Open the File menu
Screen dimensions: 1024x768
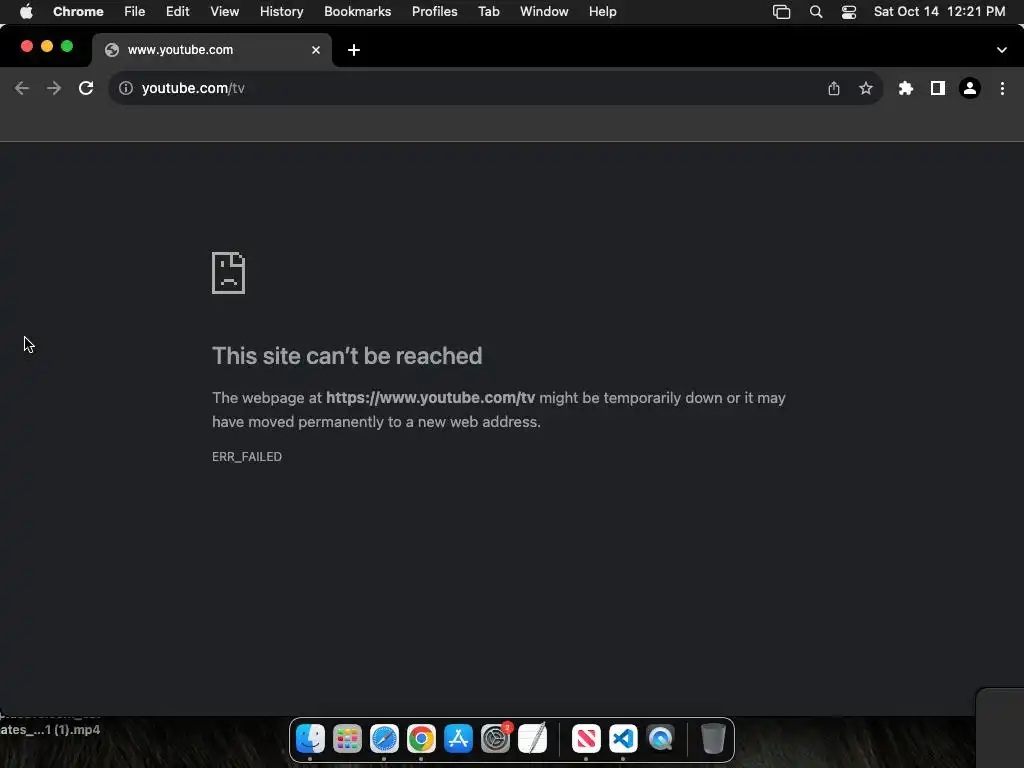click(x=135, y=12)
